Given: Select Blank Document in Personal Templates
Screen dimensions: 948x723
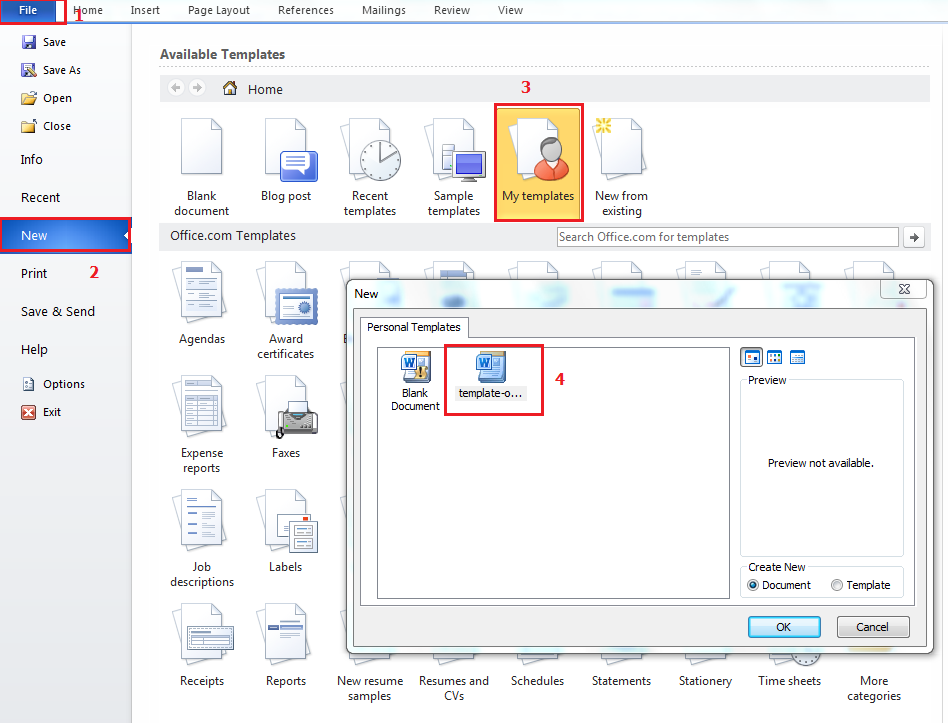Looking at the screenshot, I should (x=415, y=381).
